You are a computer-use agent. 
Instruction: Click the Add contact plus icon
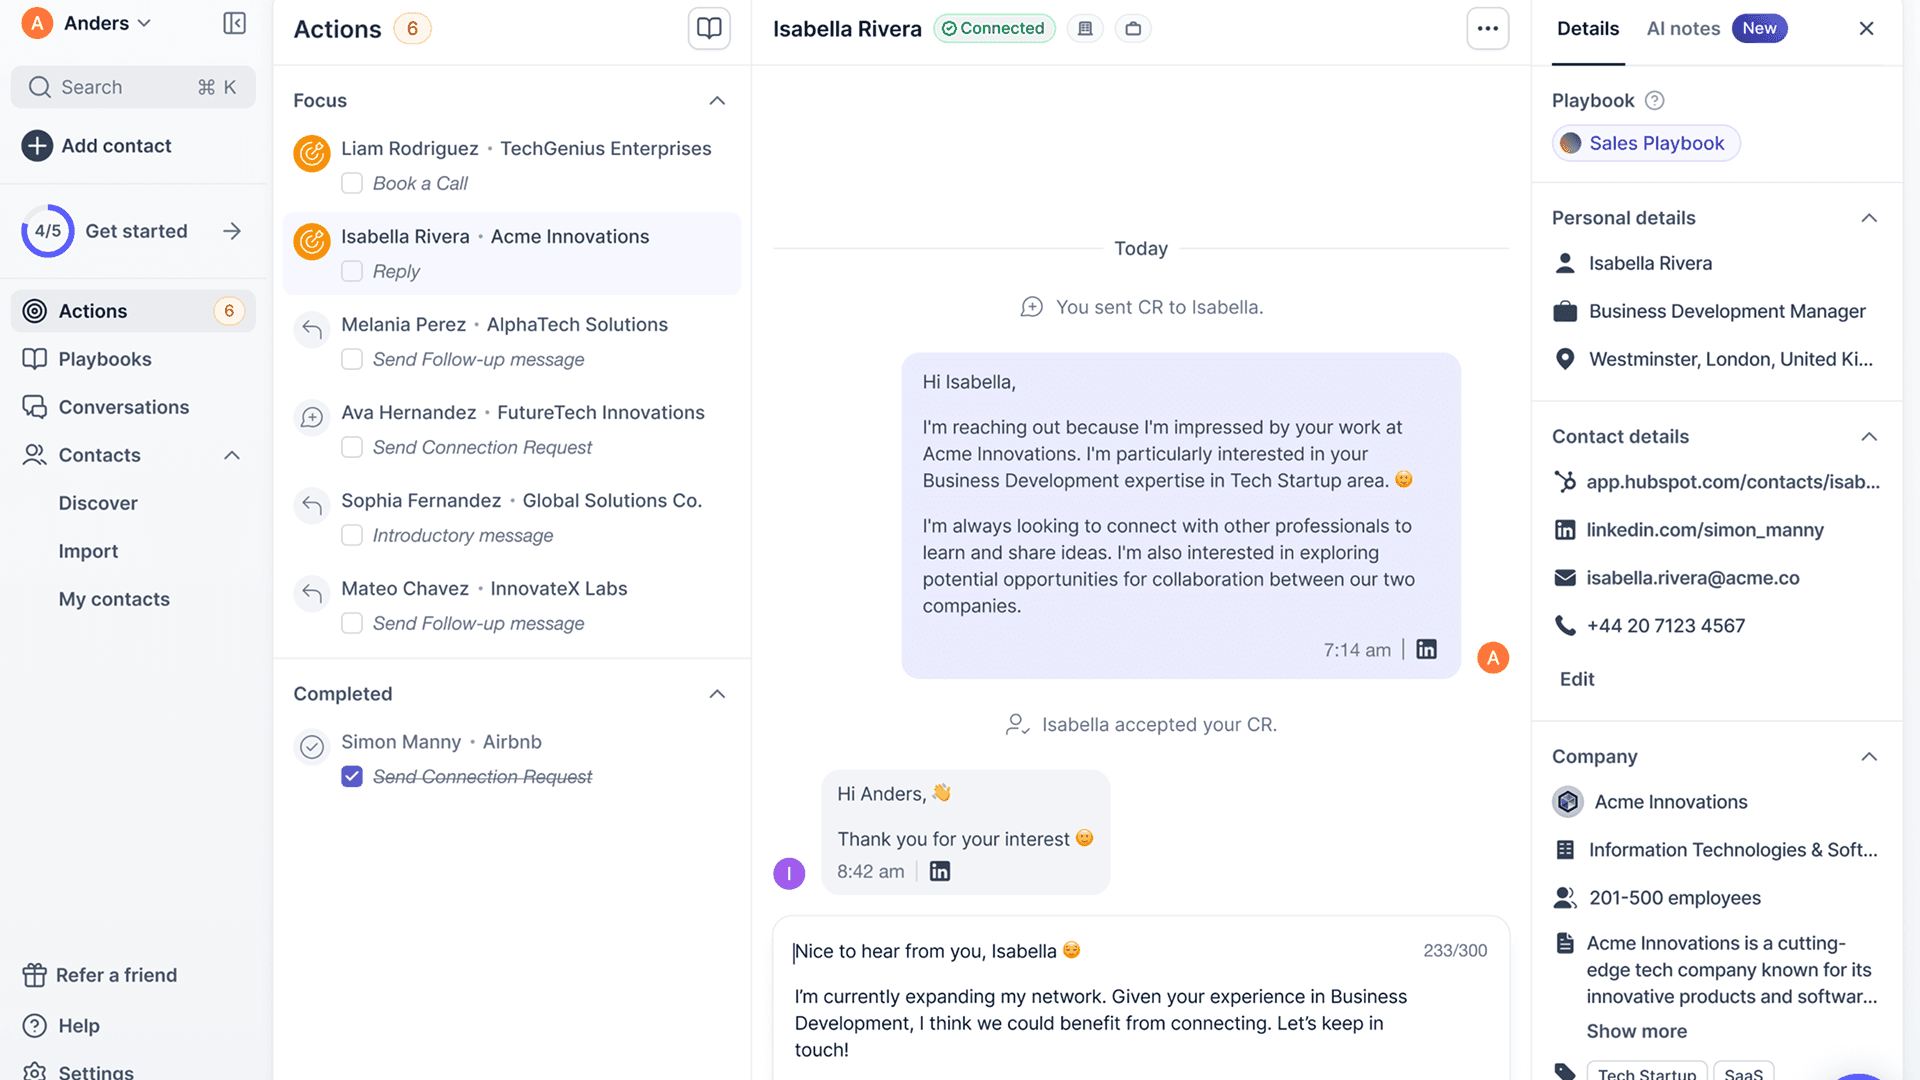coord(37,146)
